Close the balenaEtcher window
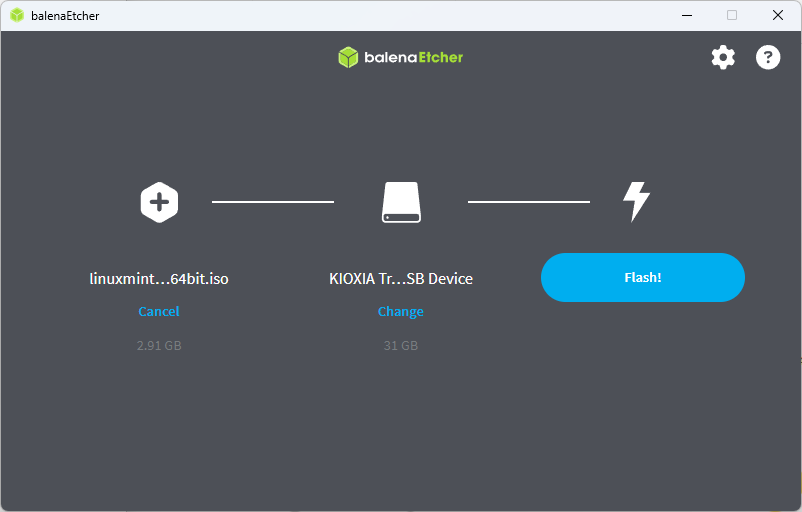The image size is (802, 512). pos(778,15)
